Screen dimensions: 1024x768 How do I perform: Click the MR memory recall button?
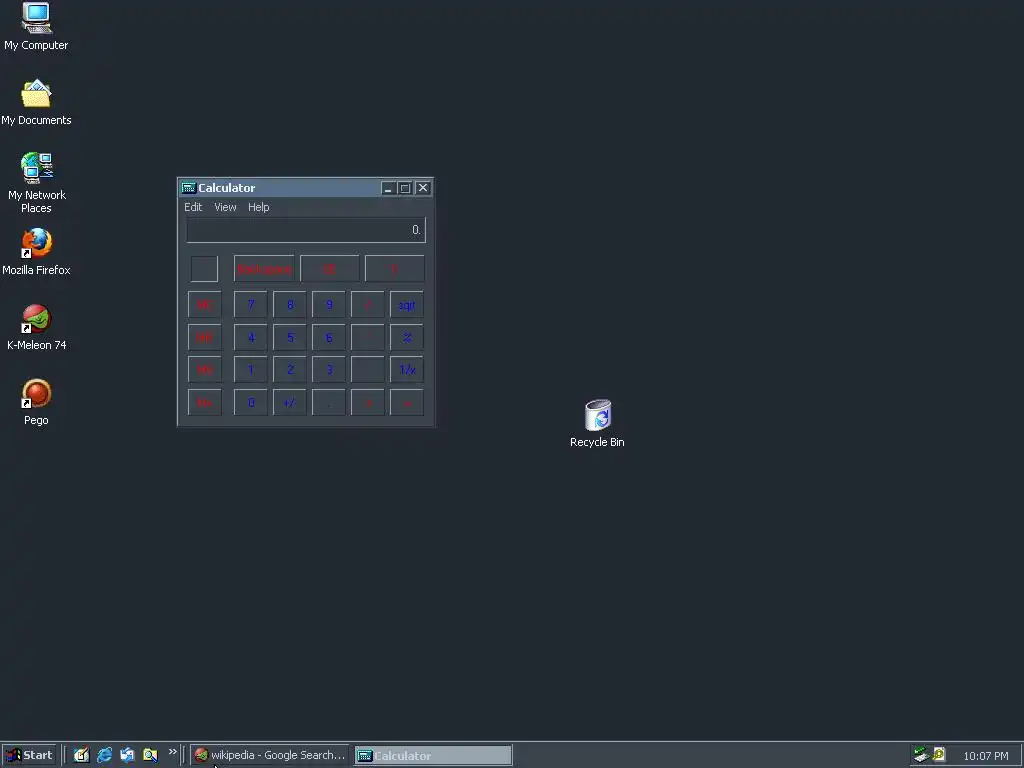(204, 337)
